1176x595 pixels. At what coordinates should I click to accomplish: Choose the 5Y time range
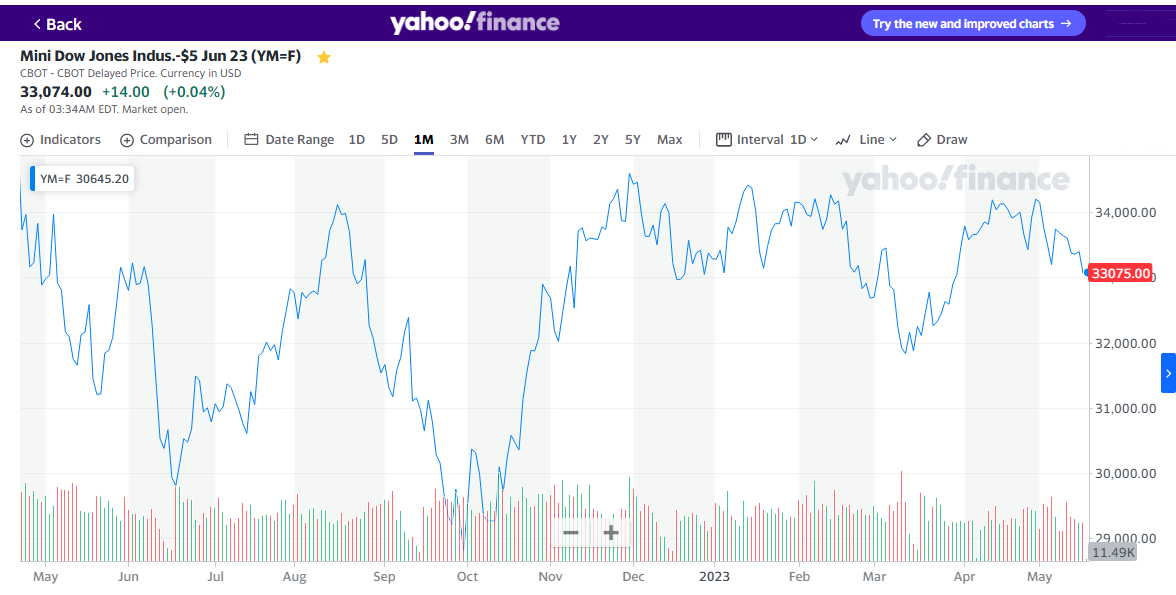(633, 140)
